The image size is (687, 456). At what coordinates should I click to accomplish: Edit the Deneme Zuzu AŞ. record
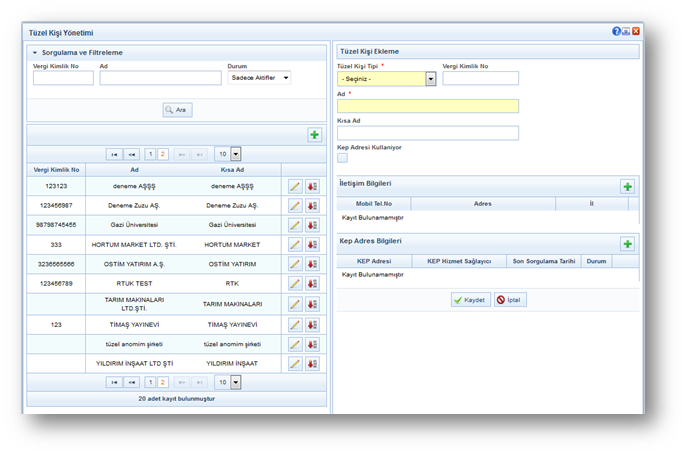point(295,206)
